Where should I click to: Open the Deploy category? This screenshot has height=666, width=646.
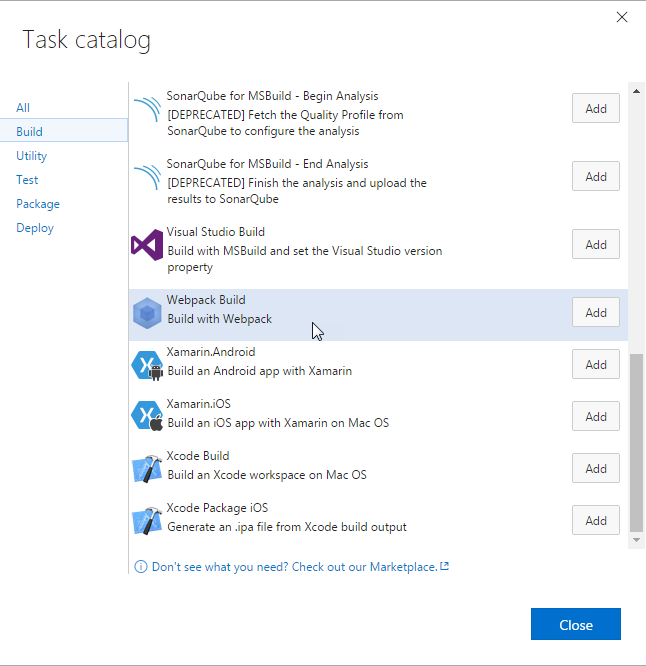tap(35, 229)
